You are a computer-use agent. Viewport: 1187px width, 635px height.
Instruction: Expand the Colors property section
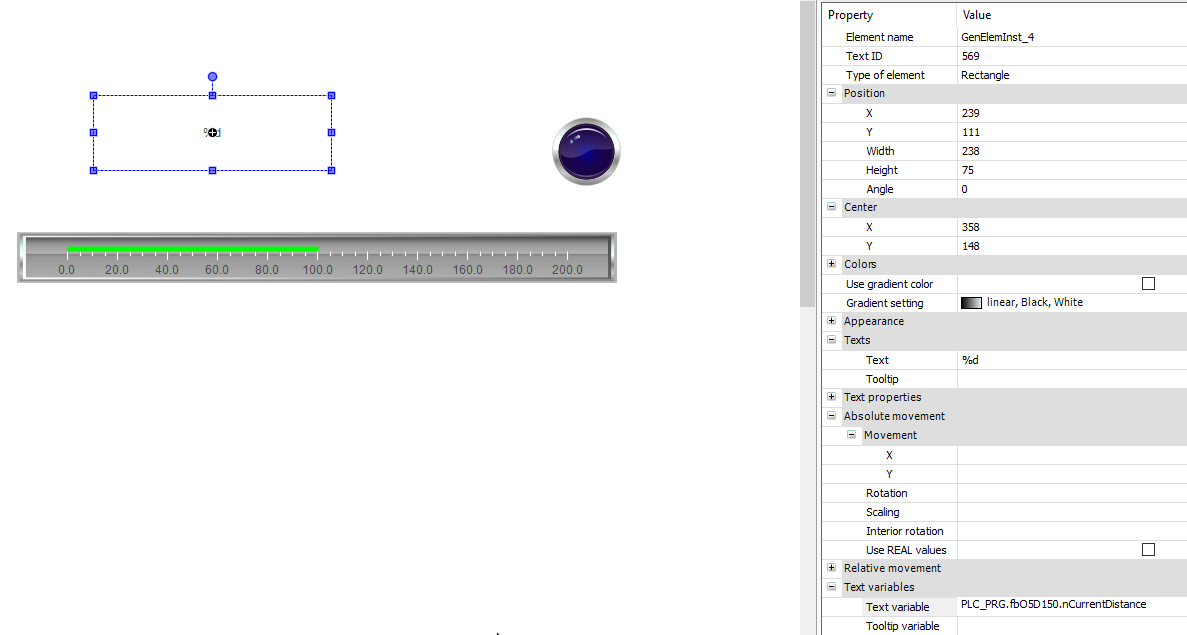pos(831,263)
